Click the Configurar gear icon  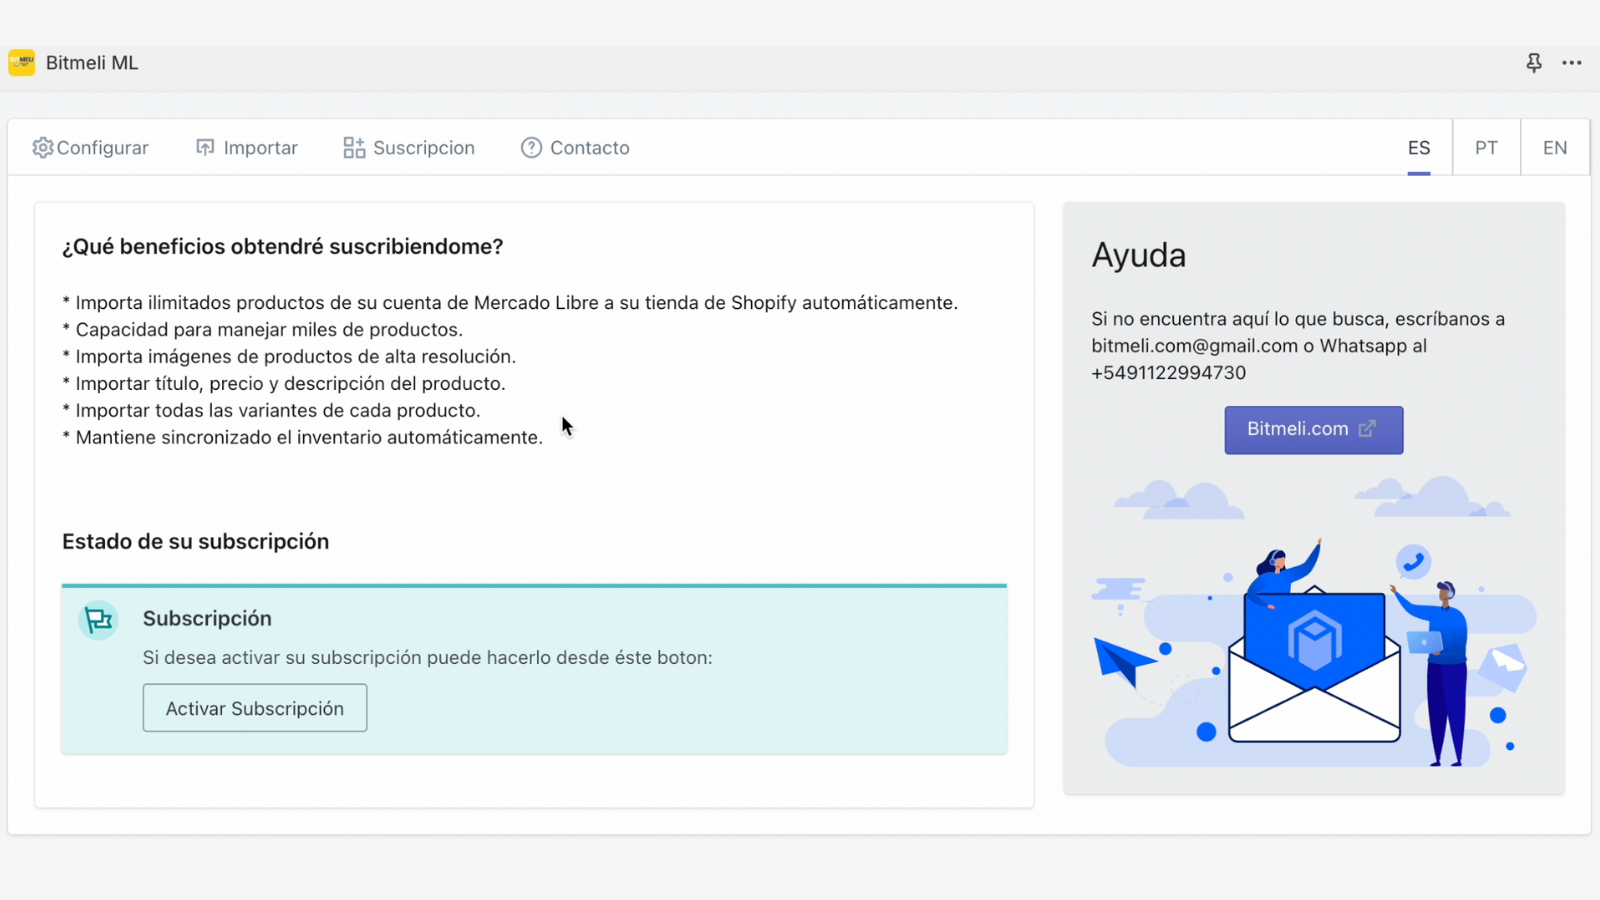tap(42, 148)
